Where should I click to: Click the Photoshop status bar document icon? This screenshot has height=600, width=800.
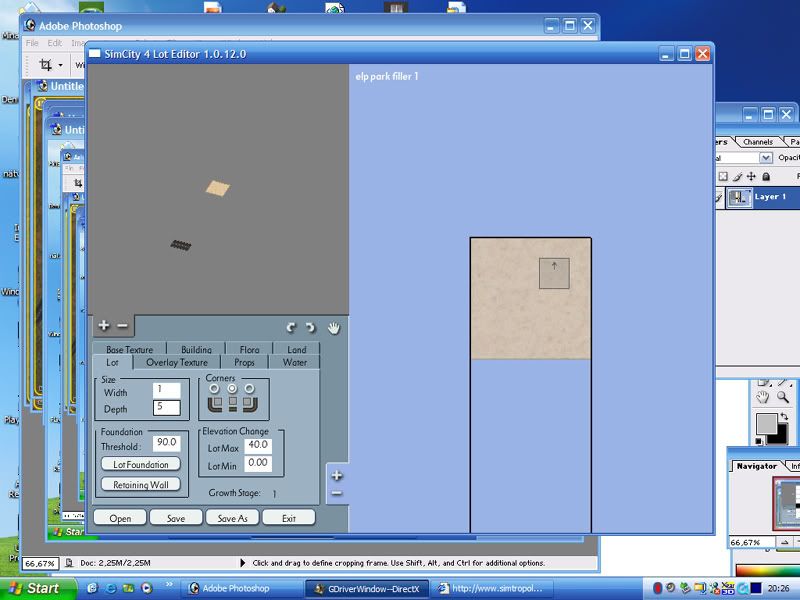click(69, 563)
